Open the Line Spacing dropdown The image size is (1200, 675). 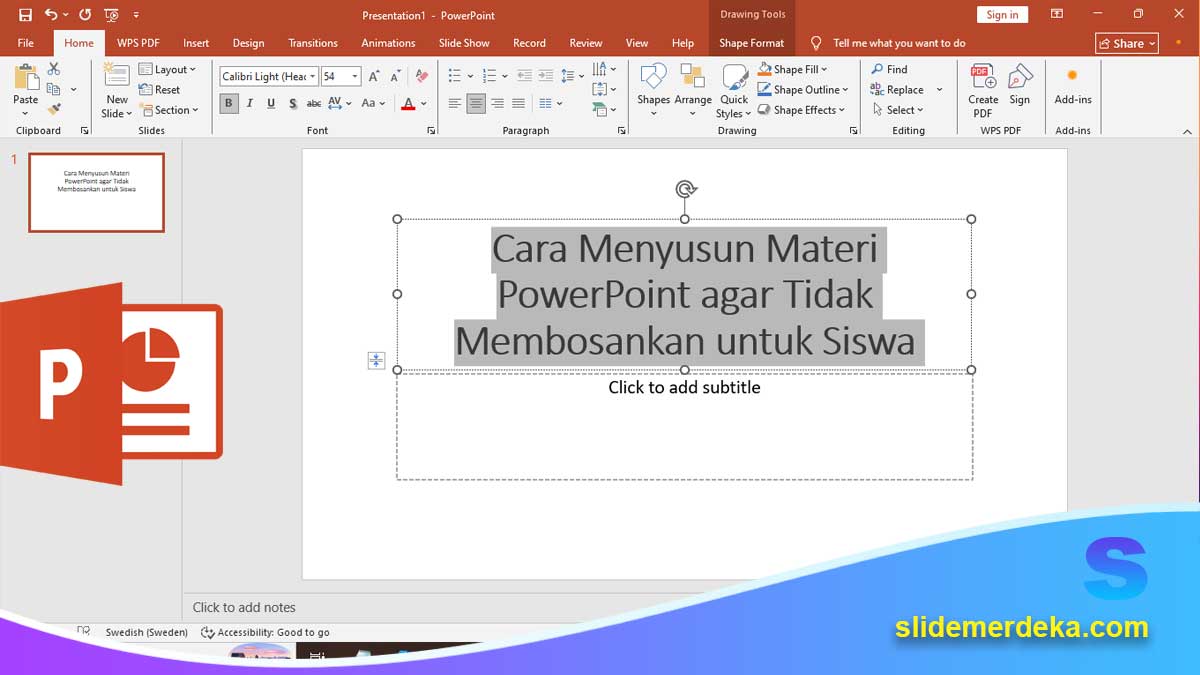tap(572, 76)
